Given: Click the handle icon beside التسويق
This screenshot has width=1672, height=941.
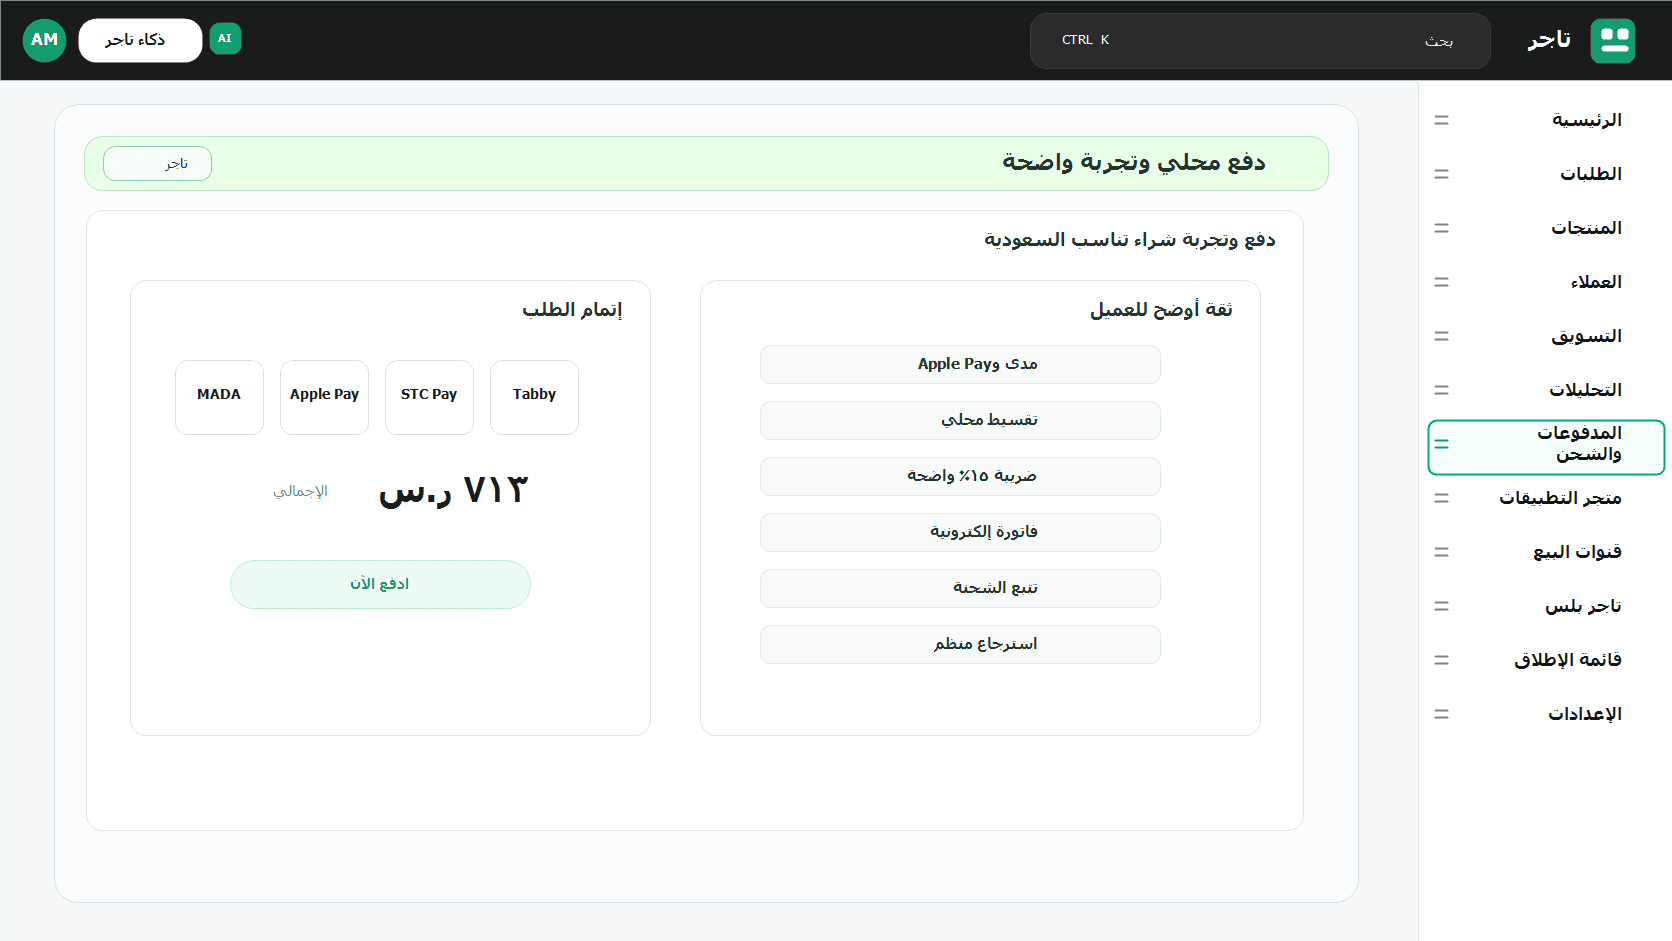Looking at the screenshot, I should (x=1441, y=336).
